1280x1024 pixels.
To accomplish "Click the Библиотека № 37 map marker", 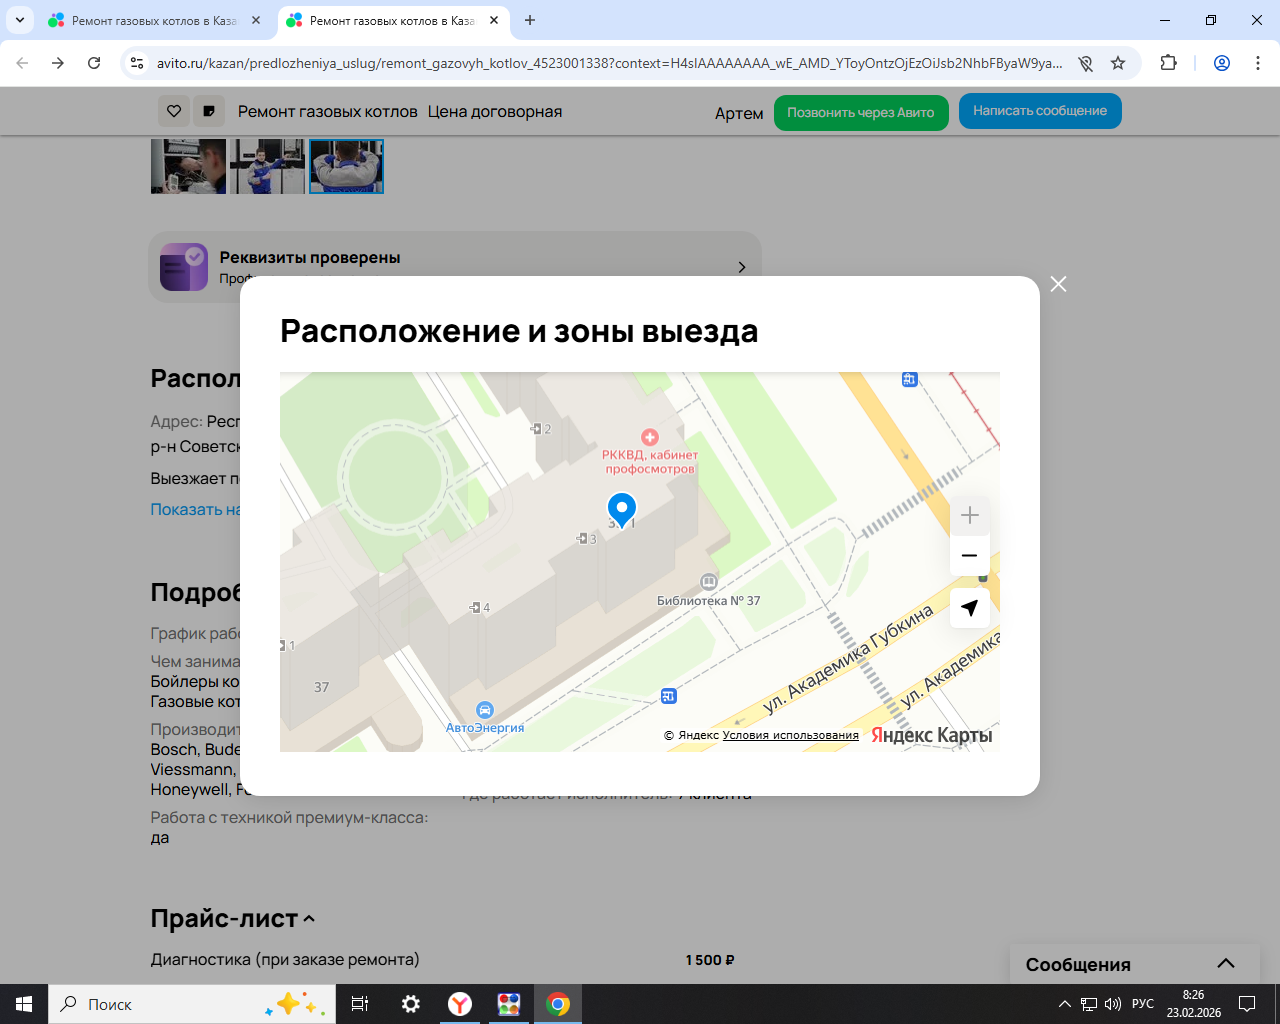I will (709, 582).
